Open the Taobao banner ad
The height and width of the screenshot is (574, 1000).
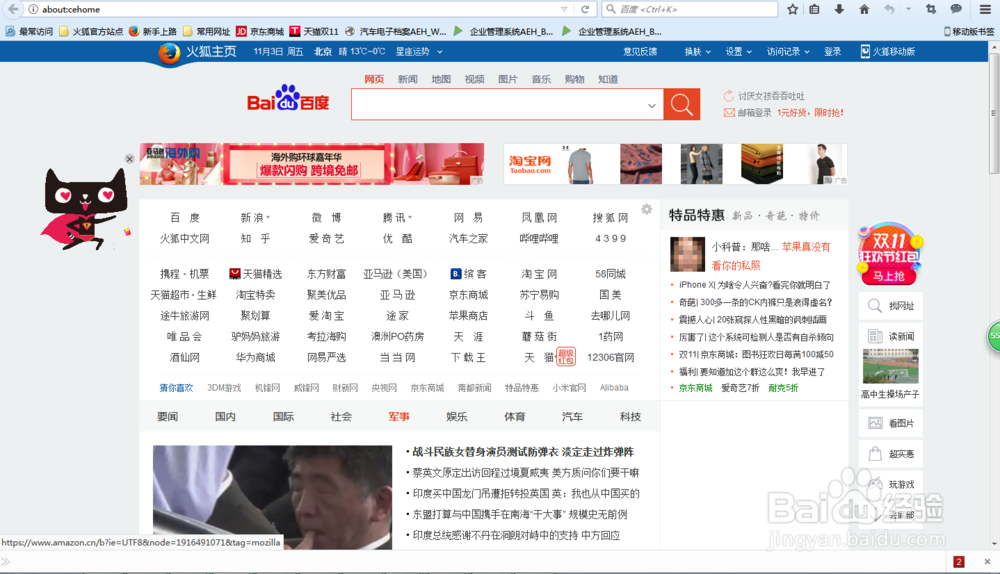coord(675,164)
